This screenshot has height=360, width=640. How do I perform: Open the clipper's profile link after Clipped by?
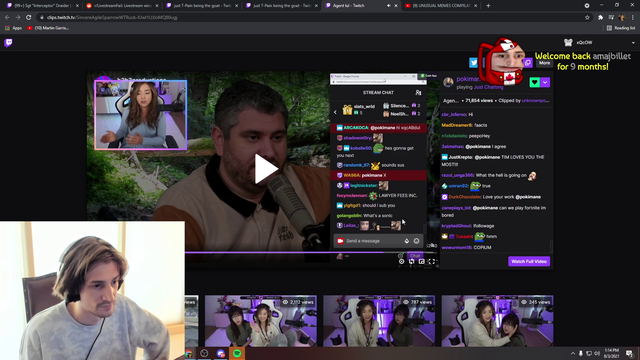pos(535,100)
